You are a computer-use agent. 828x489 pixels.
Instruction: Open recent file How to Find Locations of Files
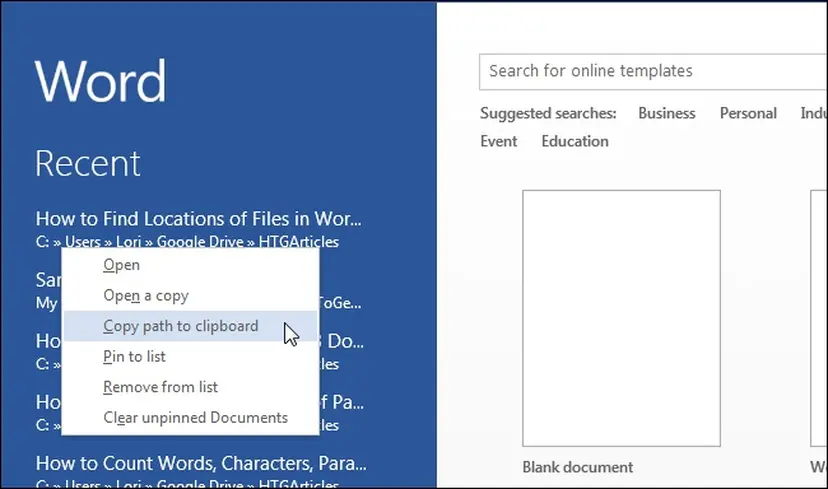coord(198,219)
